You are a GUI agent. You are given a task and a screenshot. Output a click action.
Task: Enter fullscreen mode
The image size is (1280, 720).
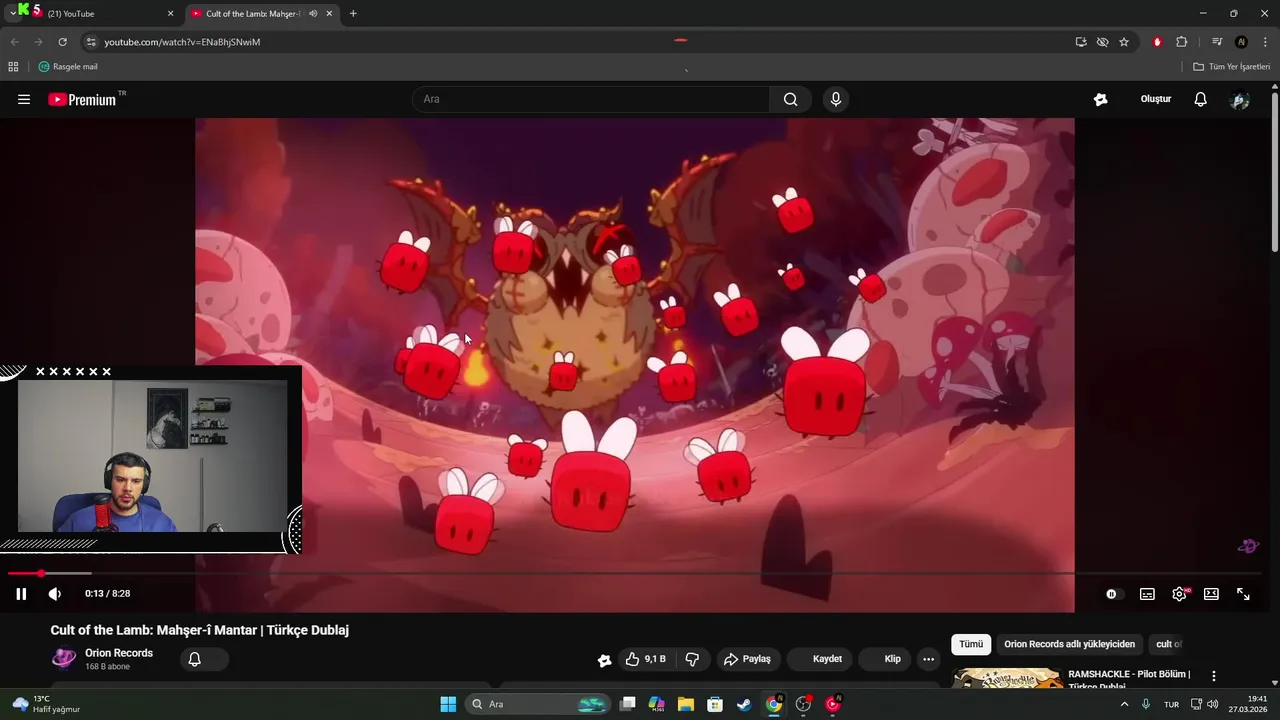point(1243,594)
